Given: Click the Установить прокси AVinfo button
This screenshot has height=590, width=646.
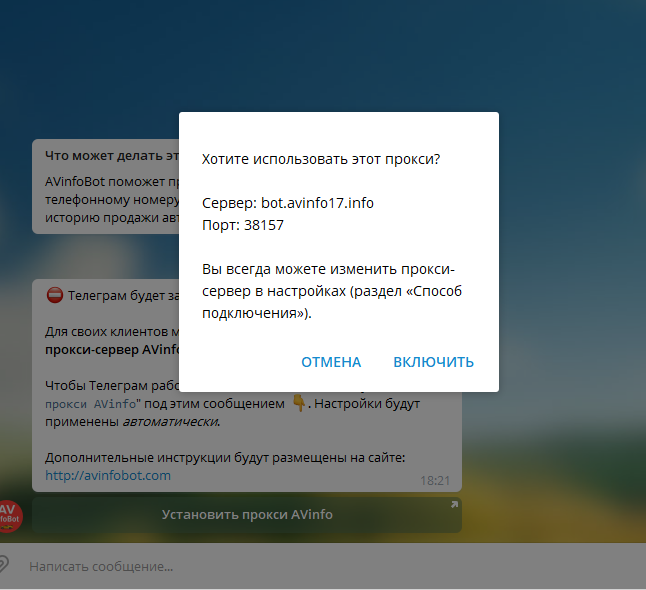Looking at the screenshot, I should [x=247, y=515].
